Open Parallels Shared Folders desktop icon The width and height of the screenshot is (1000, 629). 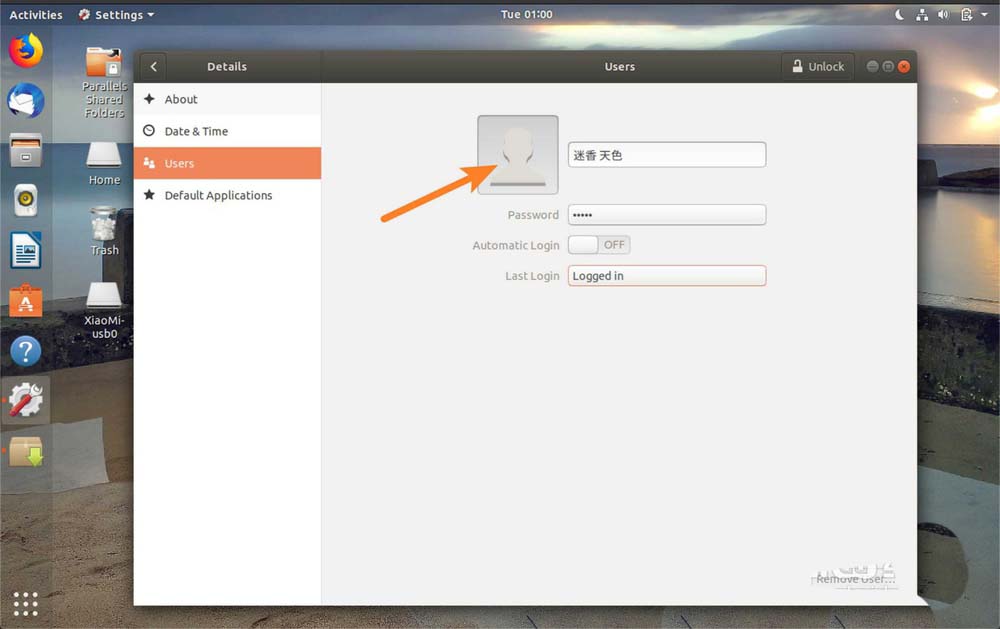point(104,82)
